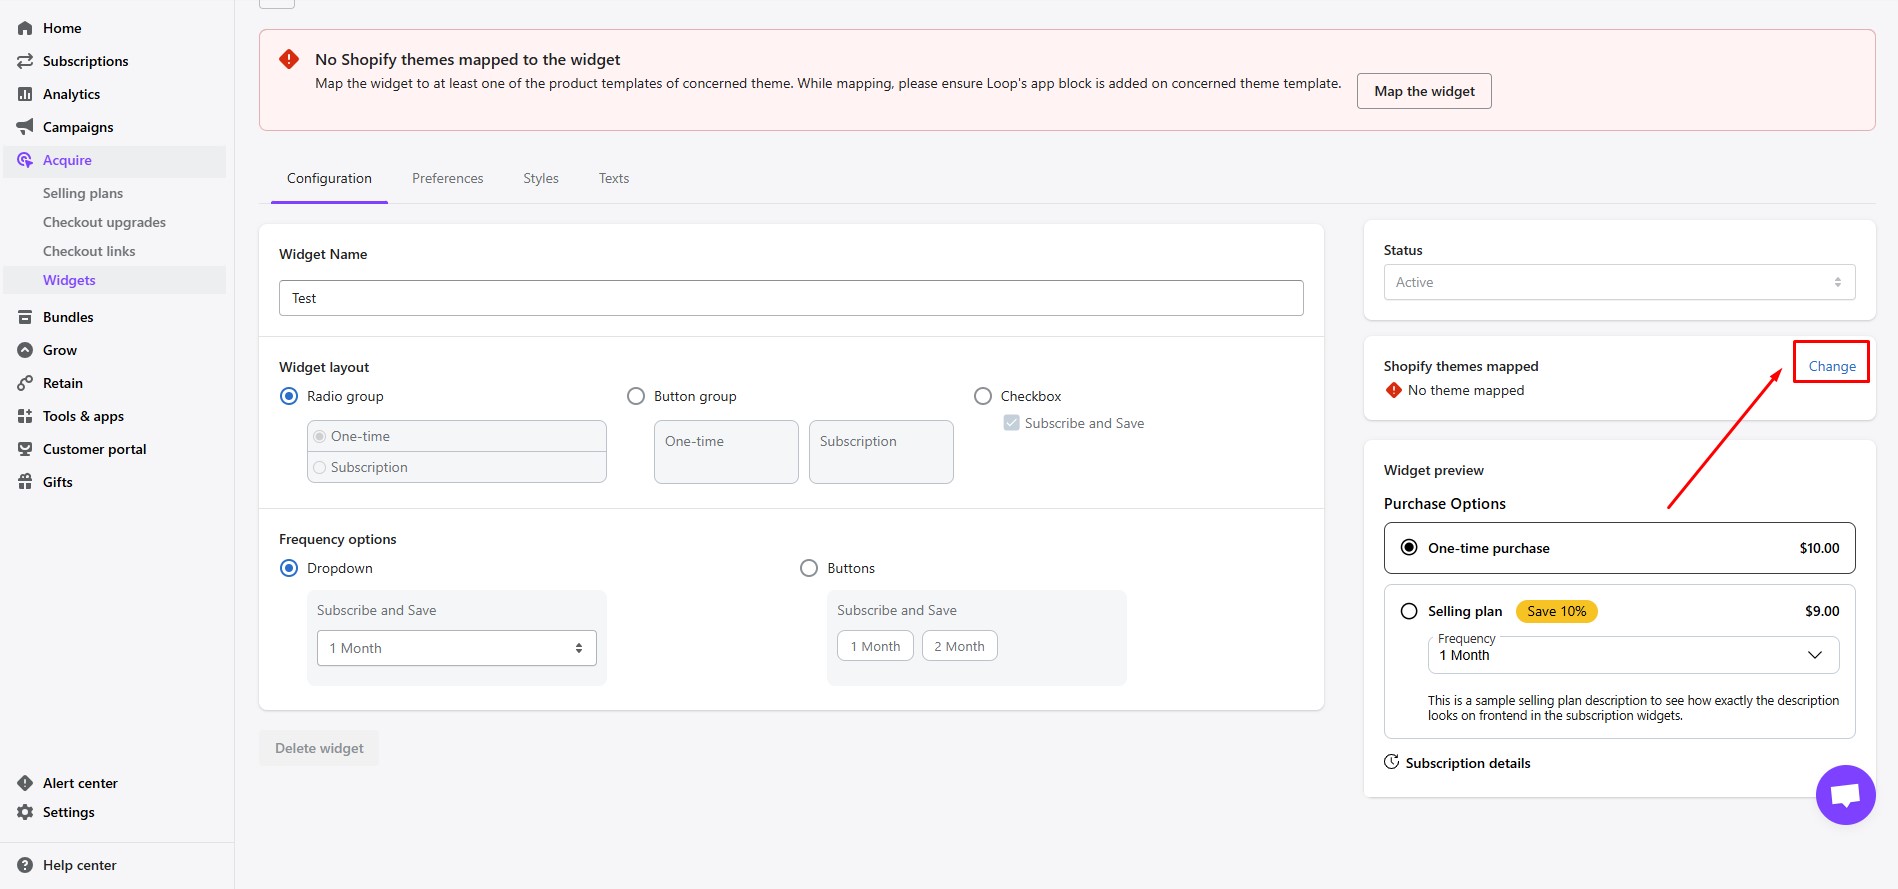Click the Map the widget button

(1423, 91)
